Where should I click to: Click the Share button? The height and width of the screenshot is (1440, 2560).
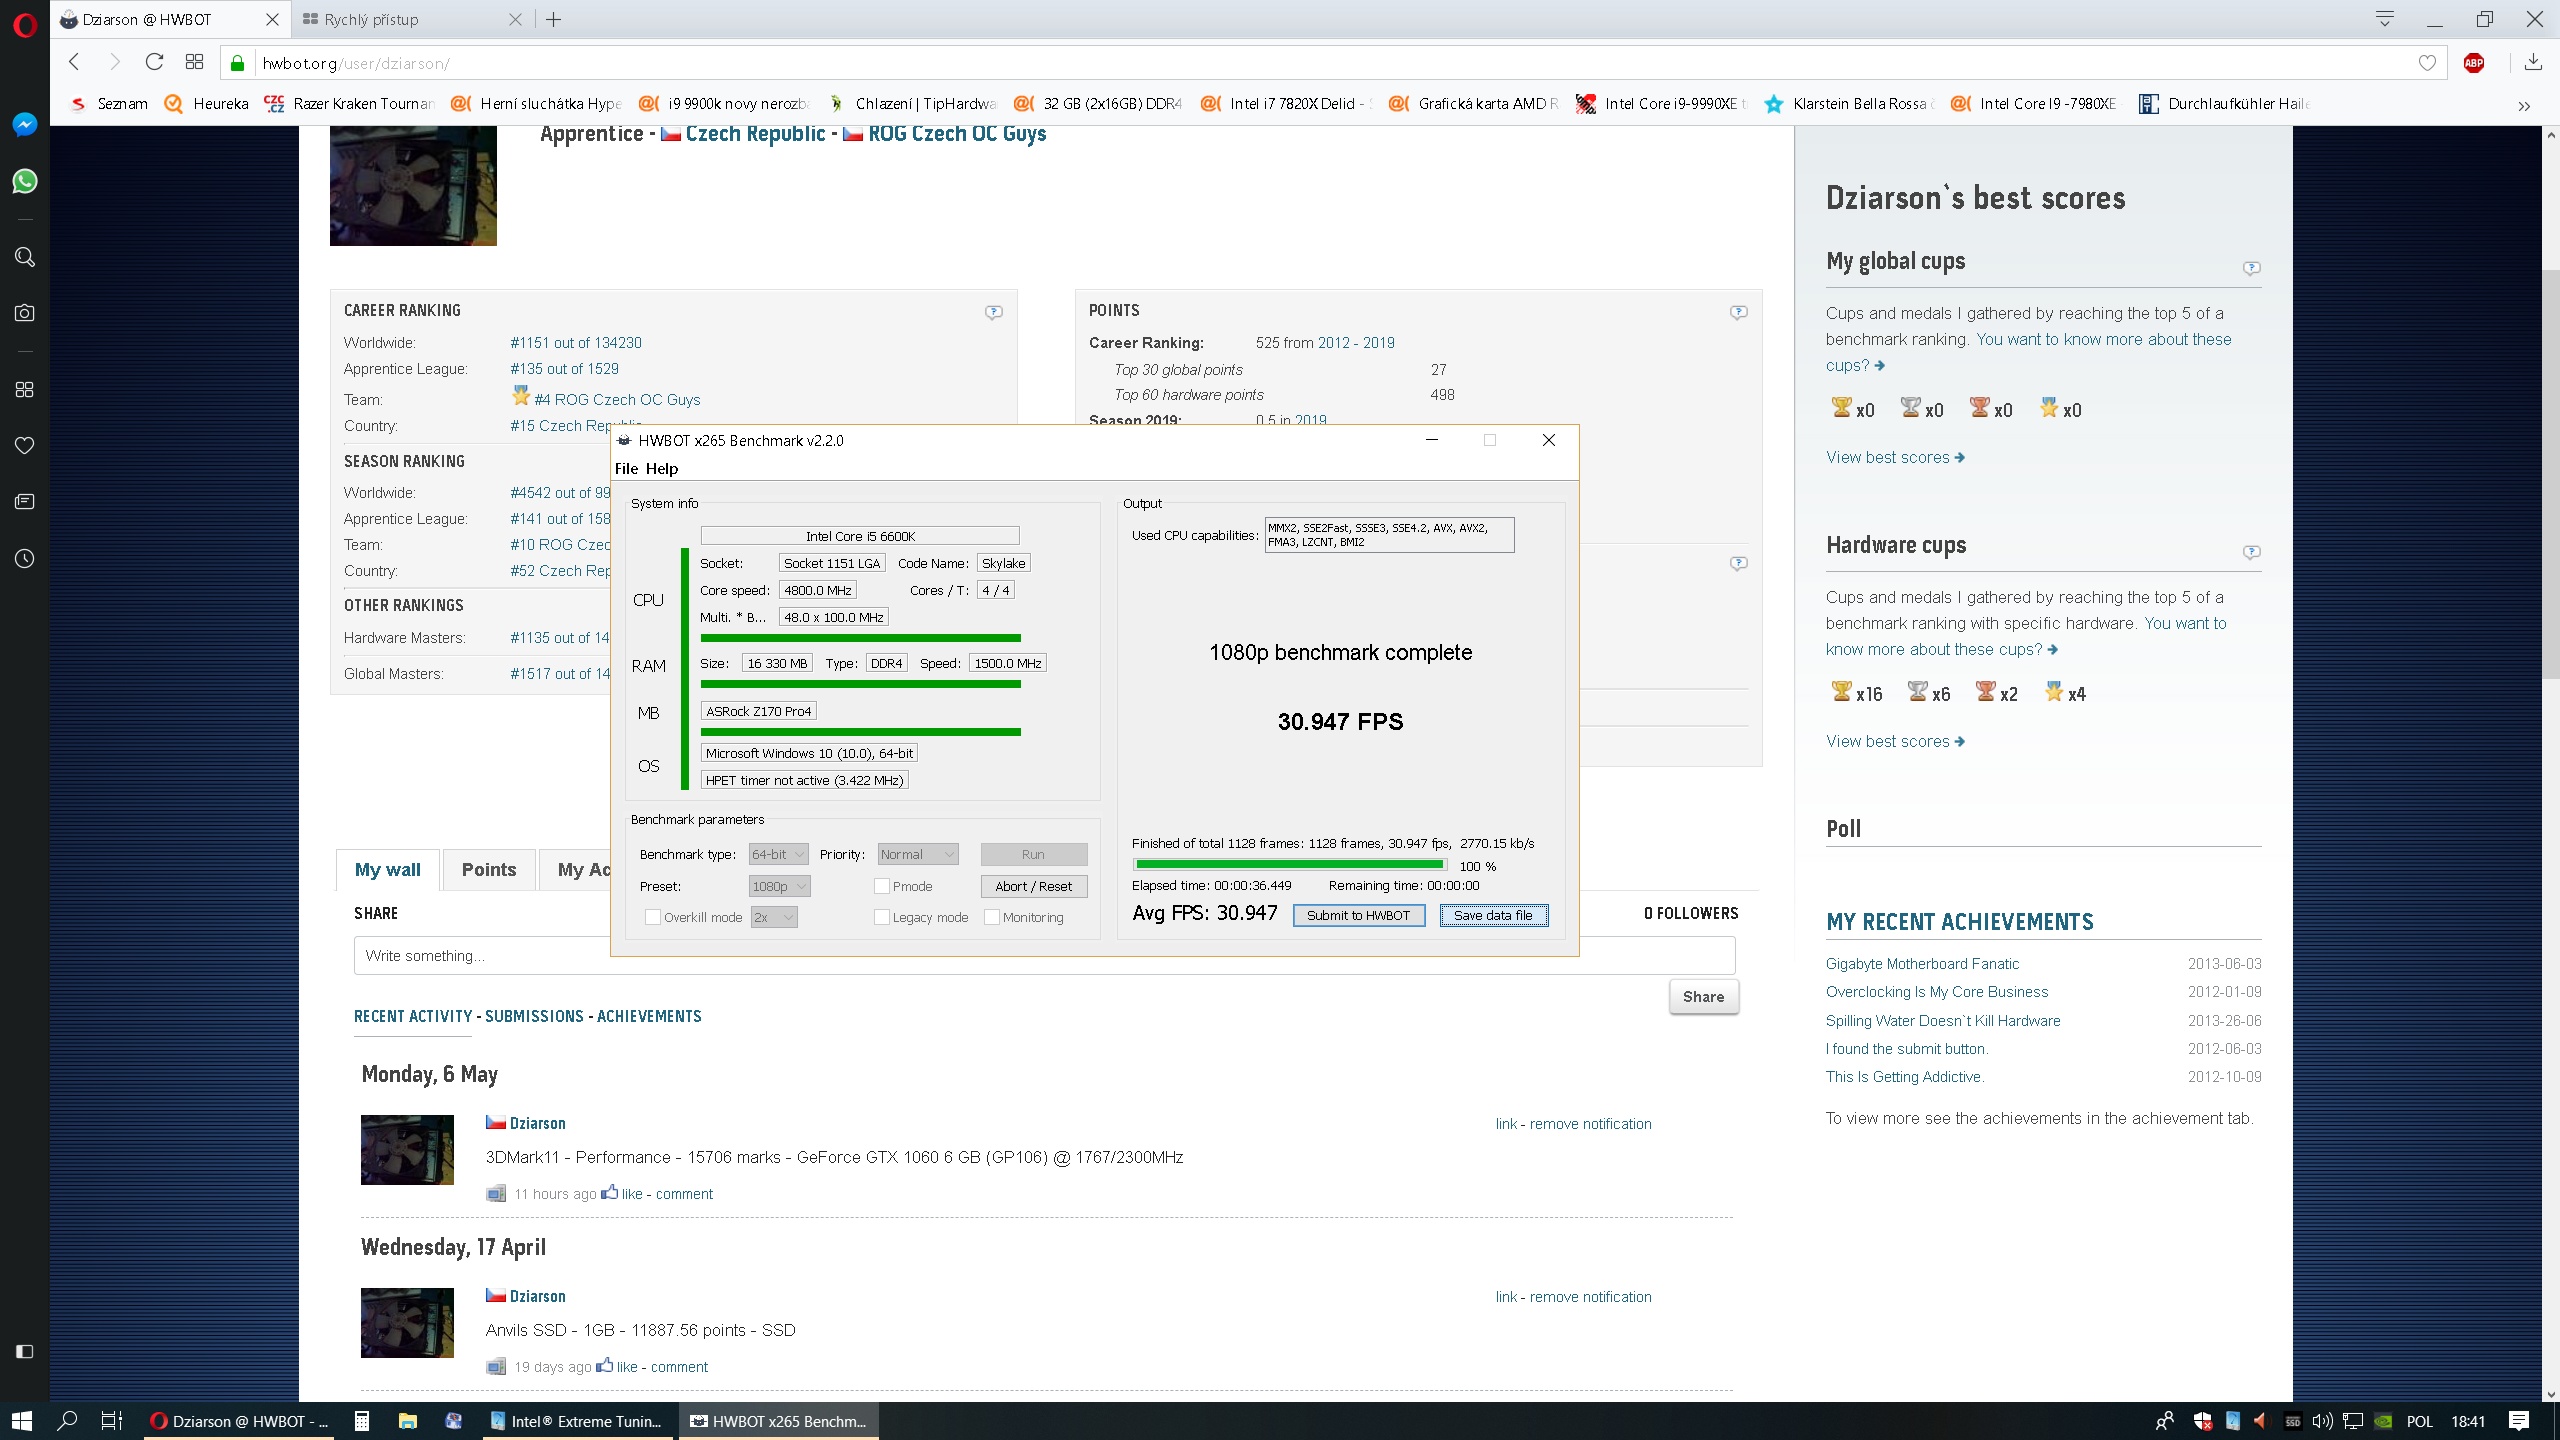pos(1703,996)
